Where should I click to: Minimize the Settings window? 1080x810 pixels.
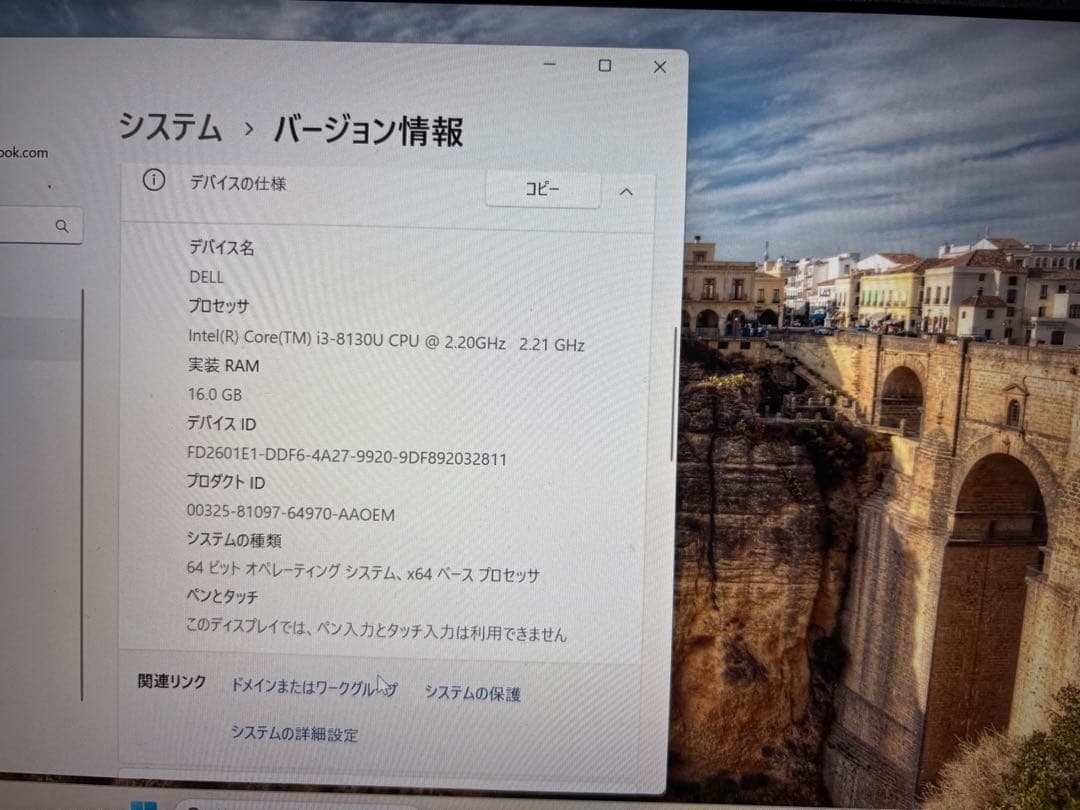pyautogui.click(x=549, y=66)
